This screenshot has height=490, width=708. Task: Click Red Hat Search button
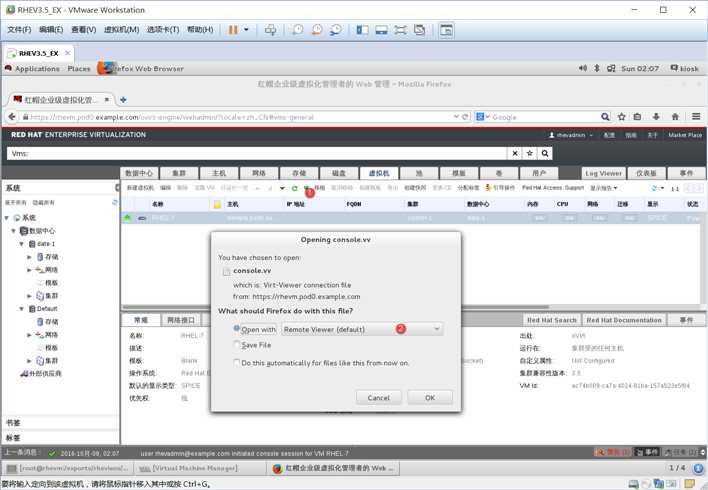click(x=552, y=320)
